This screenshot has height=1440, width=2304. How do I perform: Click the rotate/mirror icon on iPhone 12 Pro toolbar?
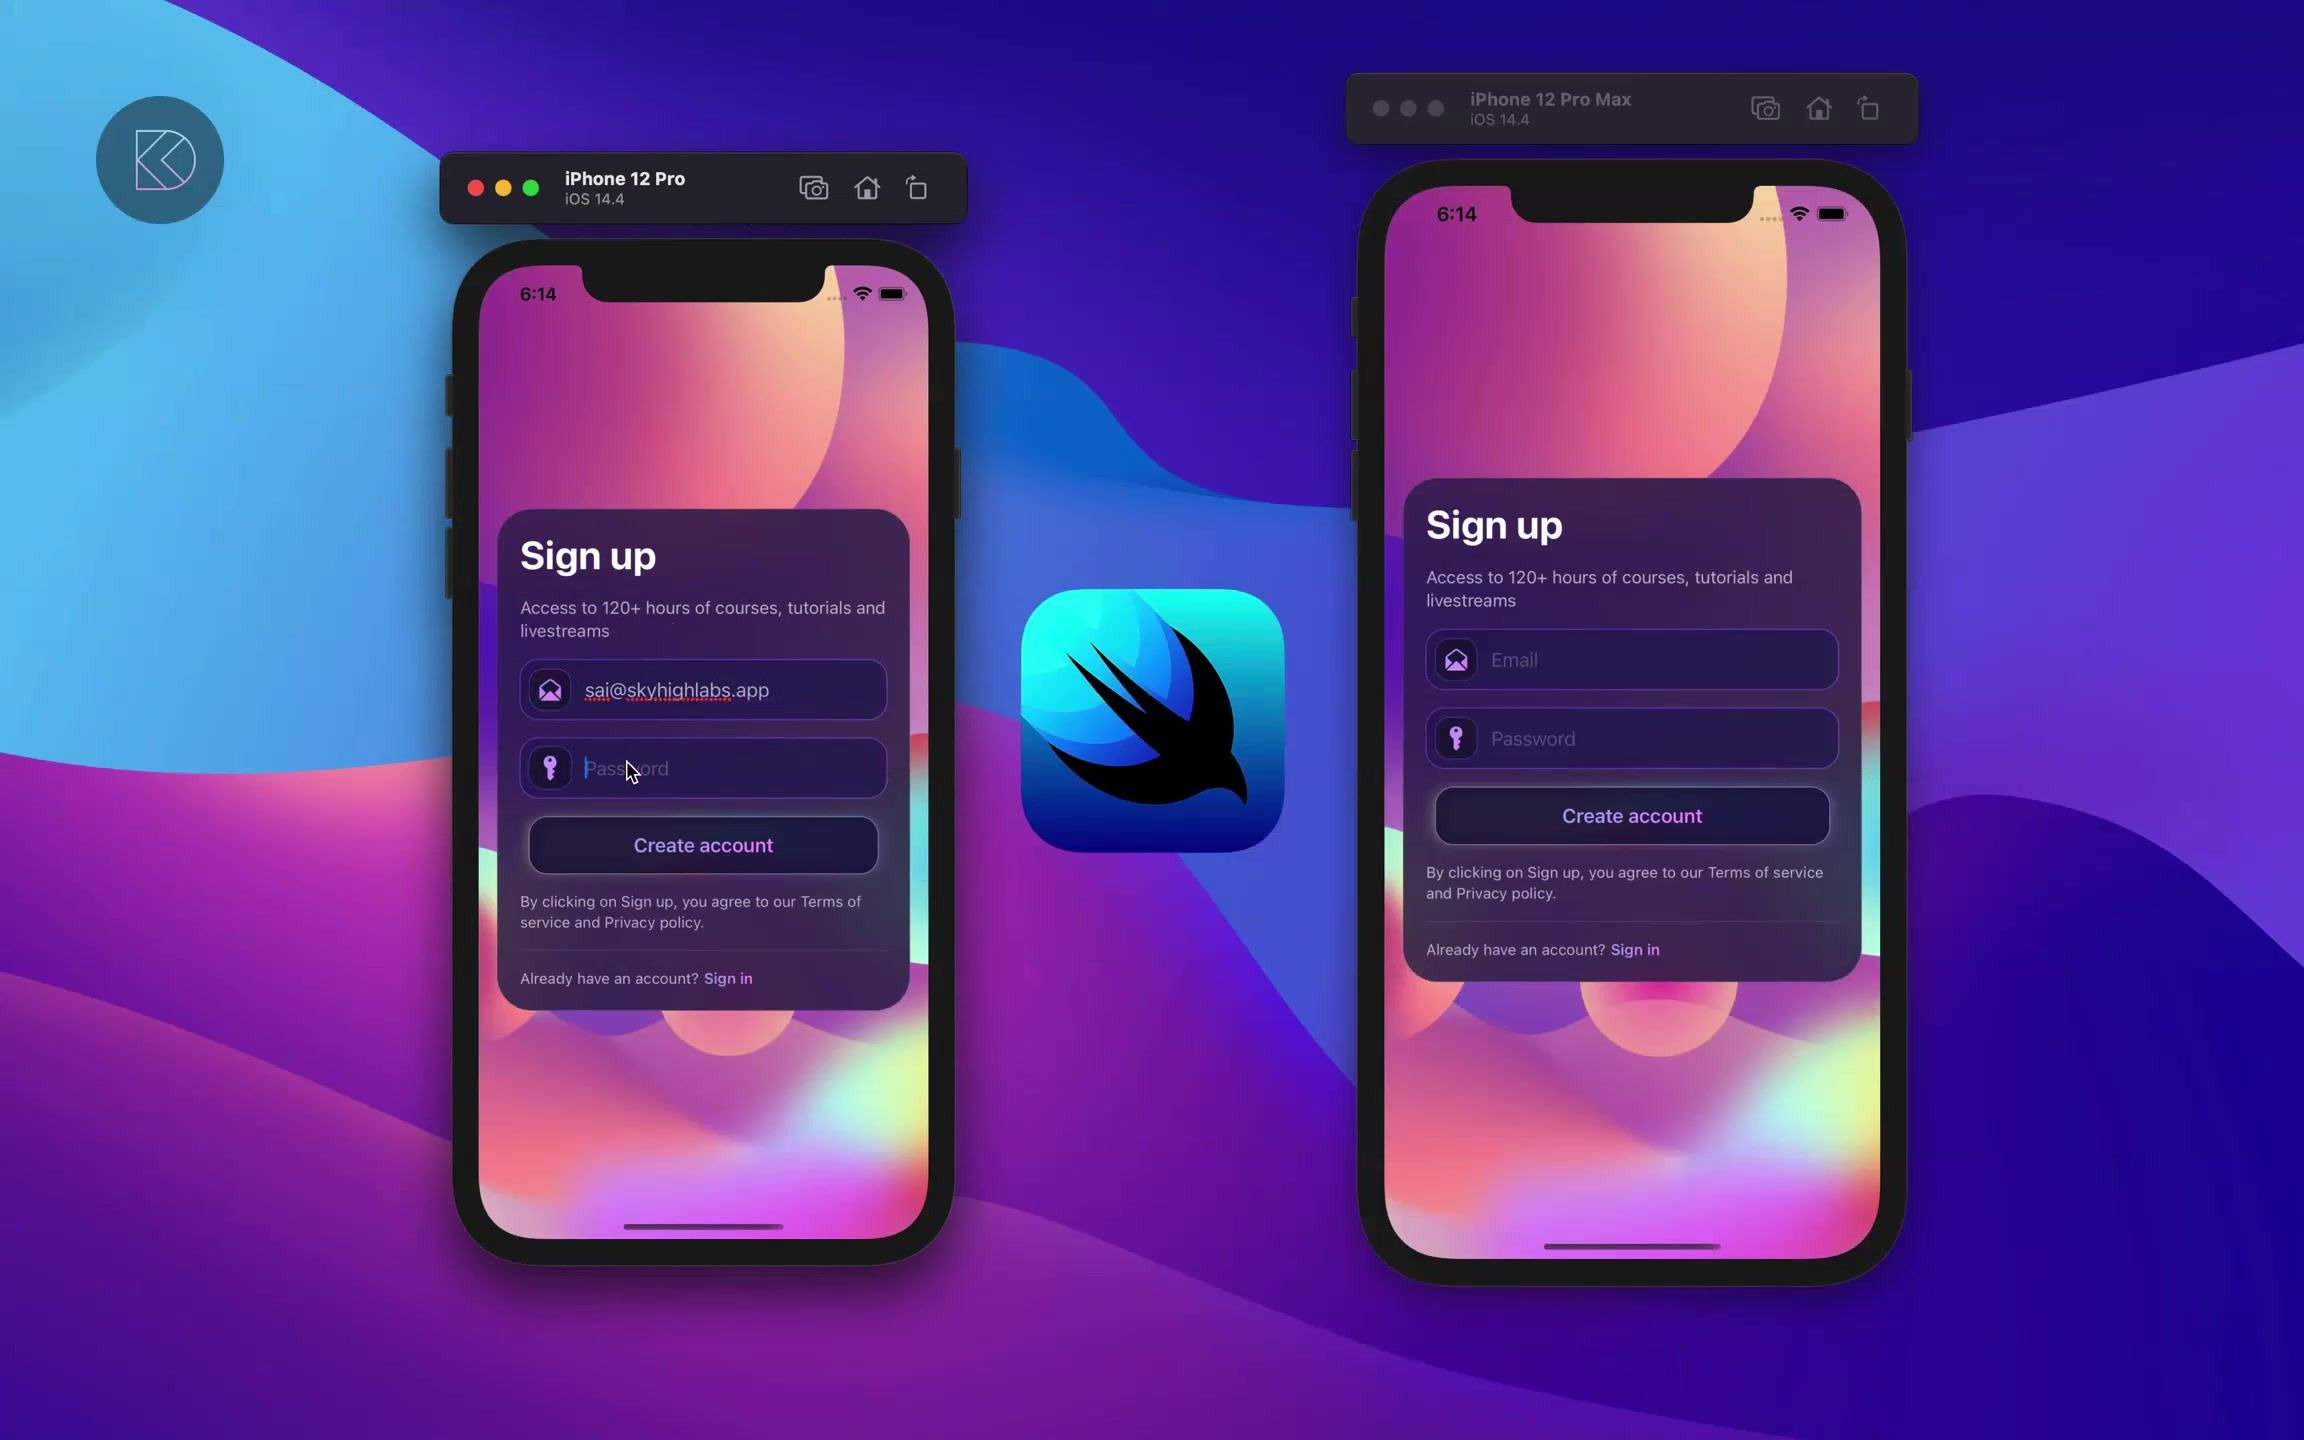917,187
